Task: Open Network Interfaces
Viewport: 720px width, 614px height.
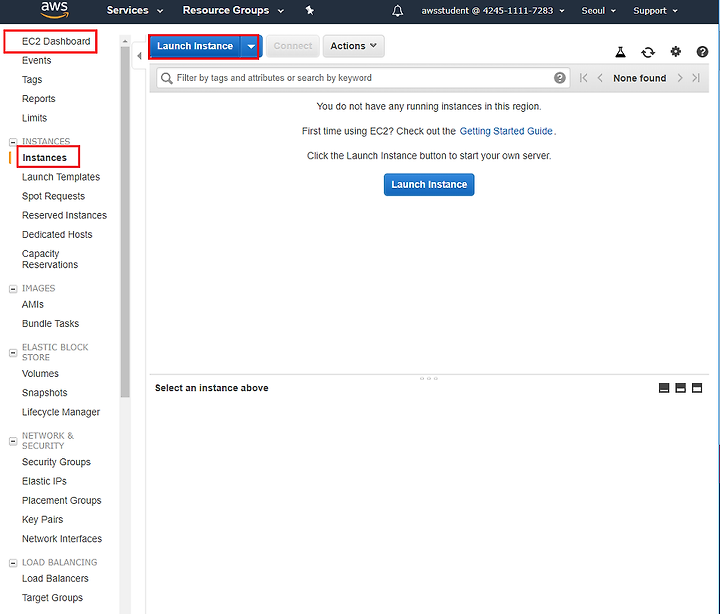Action: click(62, 539)
